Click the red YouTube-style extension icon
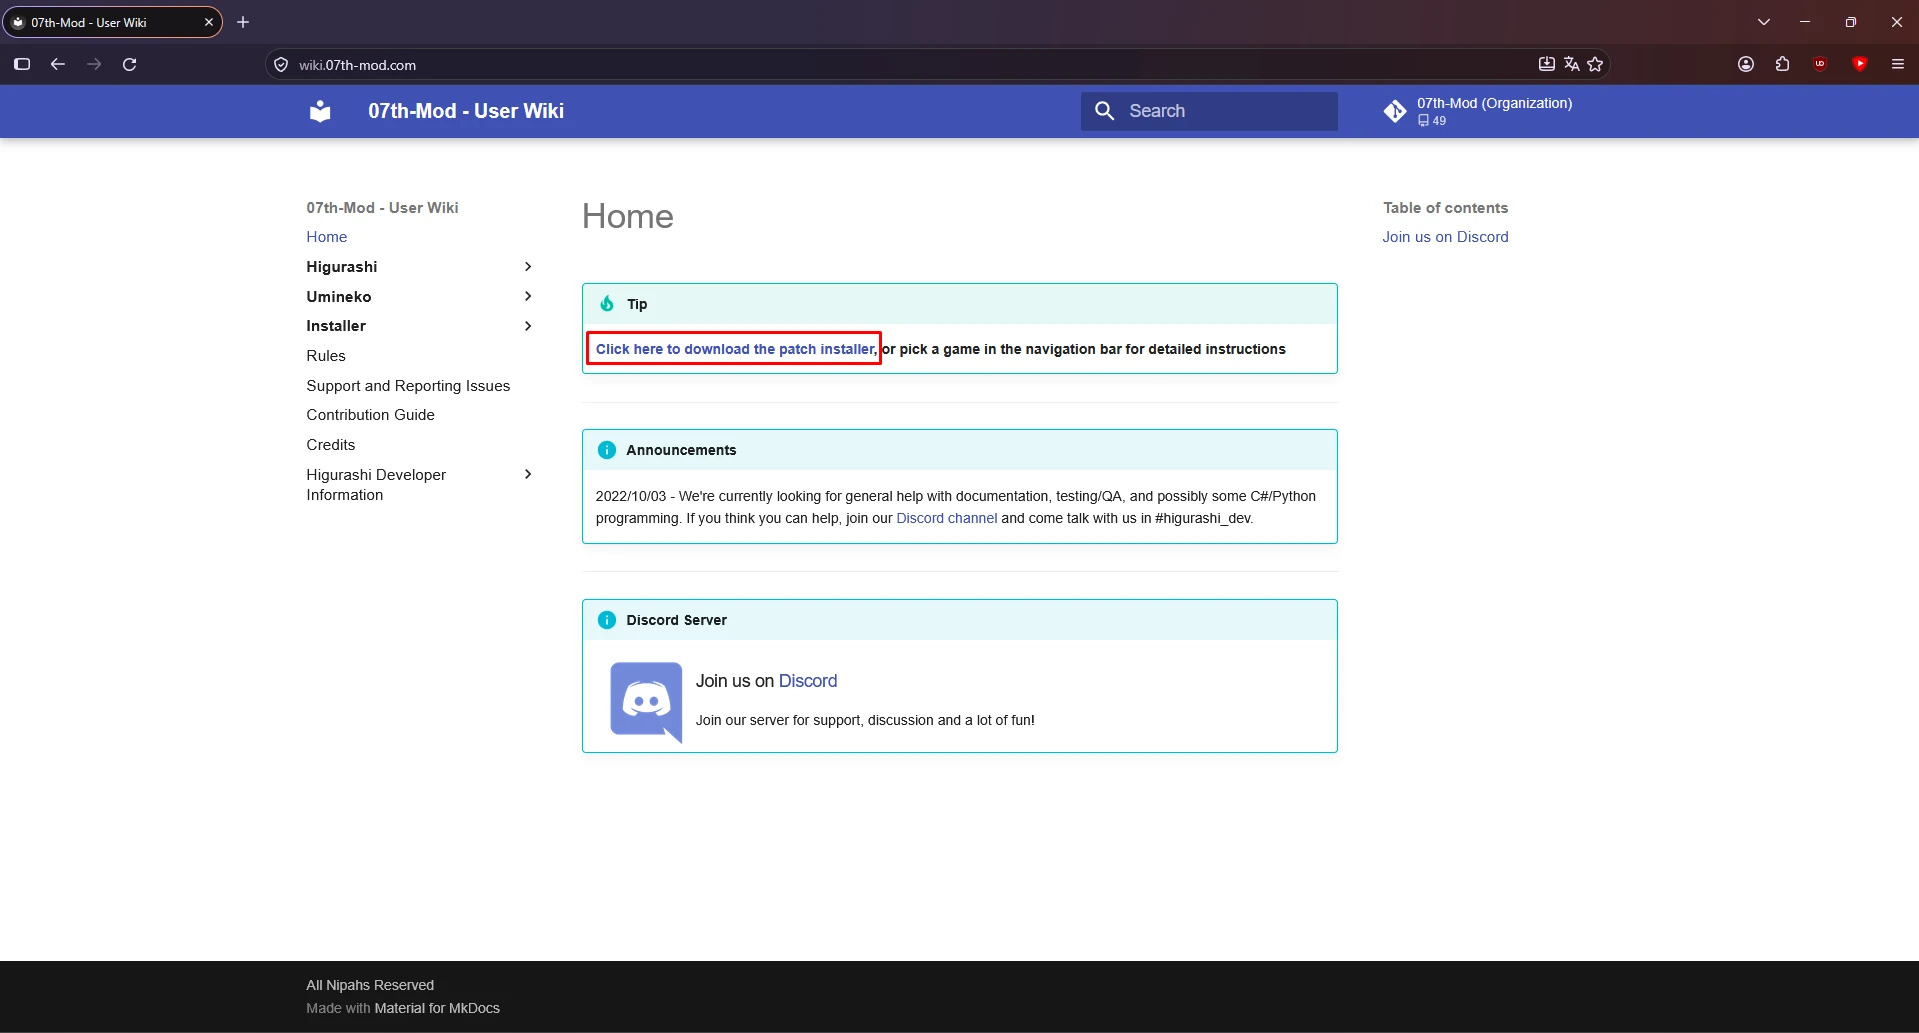1919x1033 pixels. click(x=1860, y=64)
